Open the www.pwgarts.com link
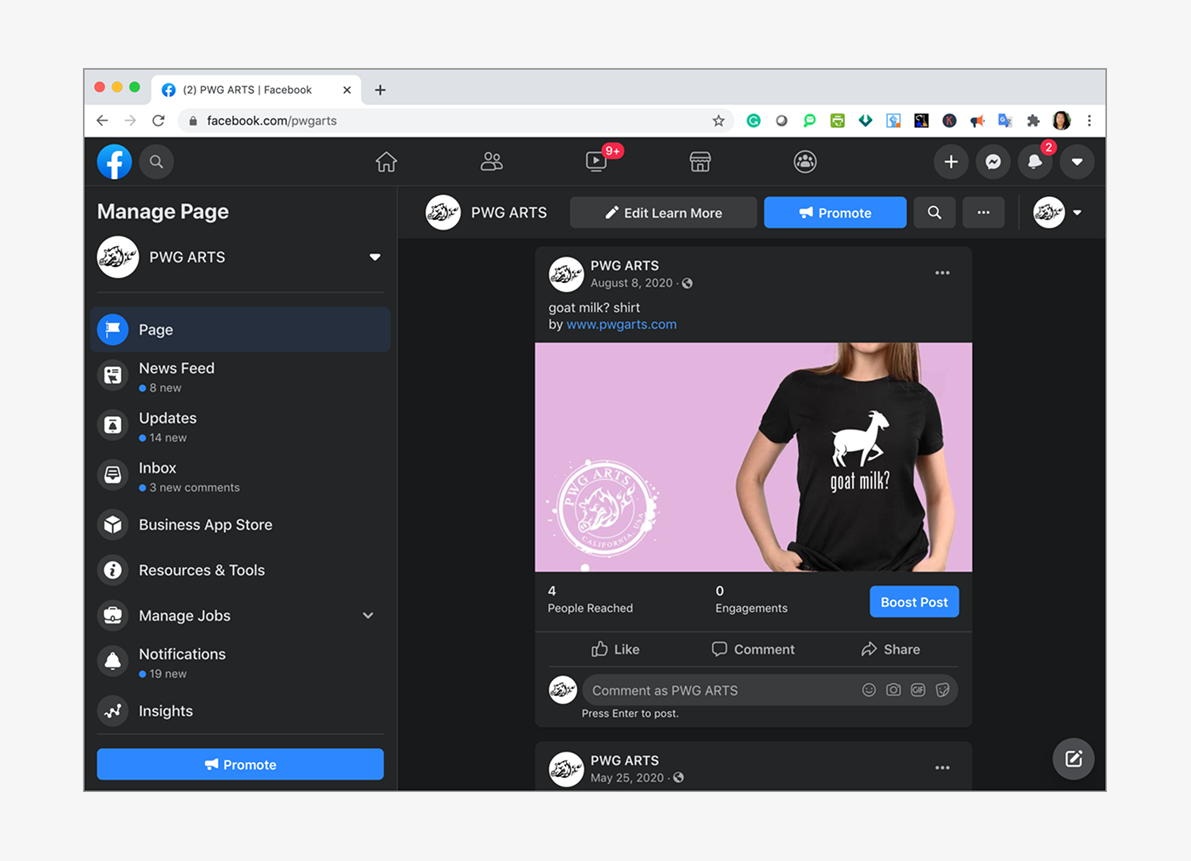Image resolution: width=1191 pixels, height=861 pixels. [x=621, y=324]
